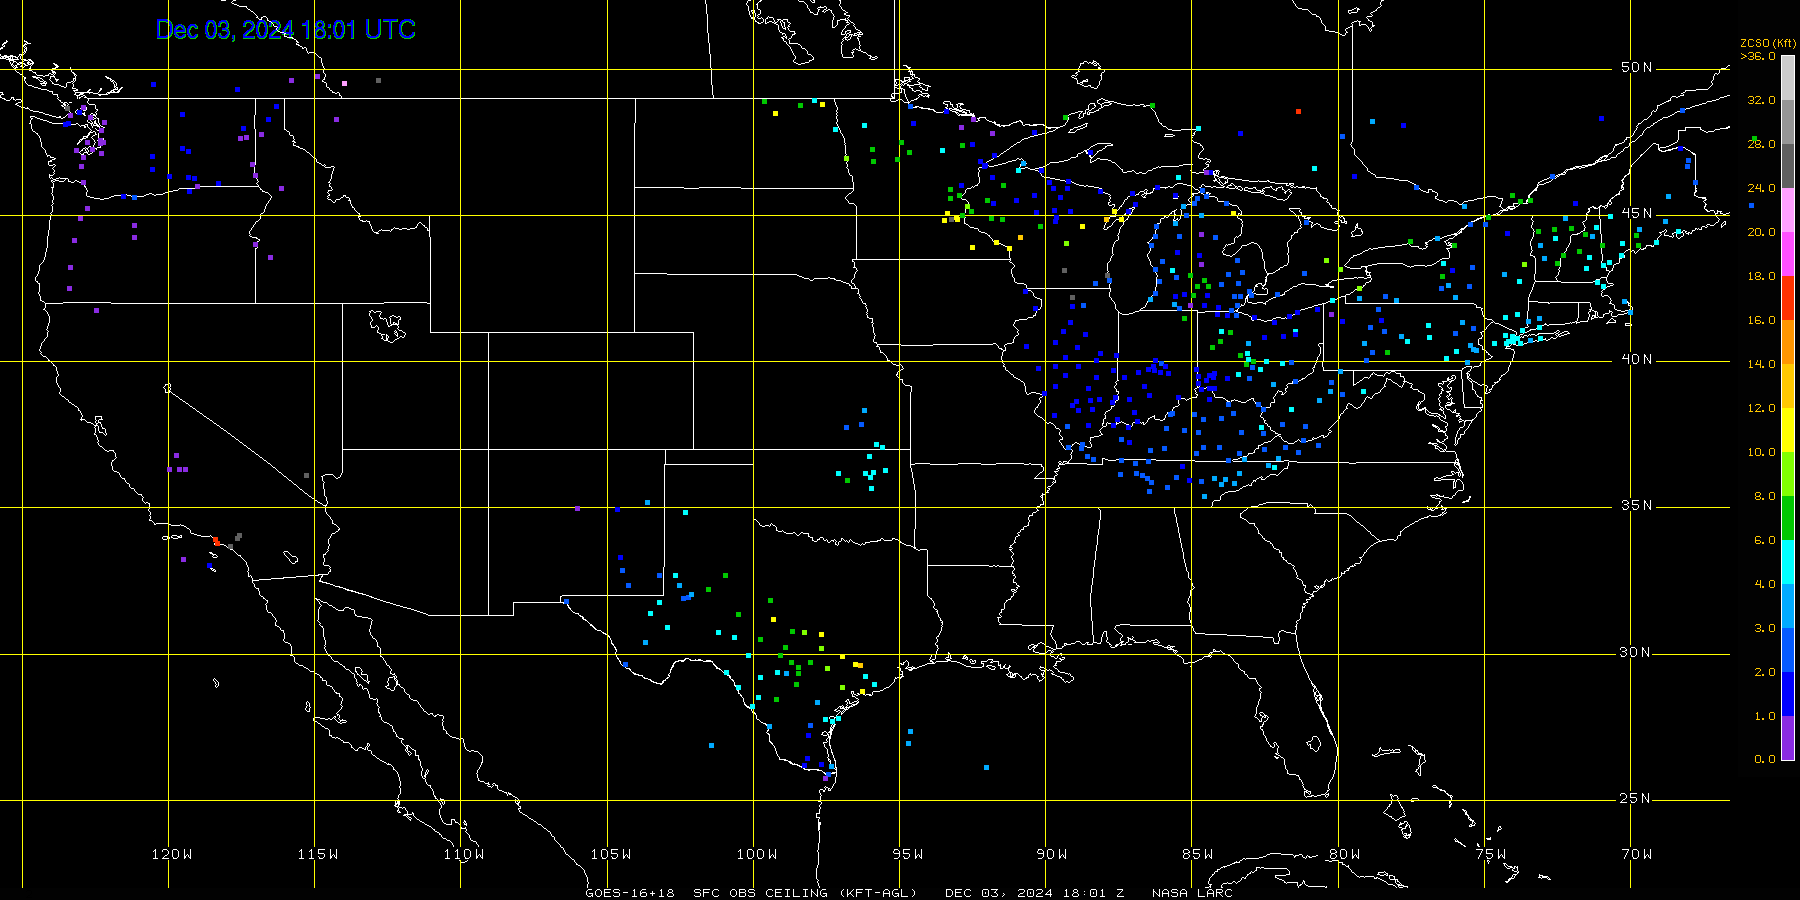
Task: Click the 105W longitude label
Action: click(611, 854)
